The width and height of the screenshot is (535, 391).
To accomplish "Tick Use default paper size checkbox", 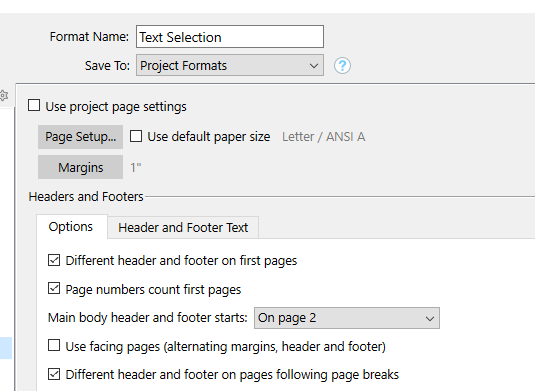I will click(x=136, y=136).
